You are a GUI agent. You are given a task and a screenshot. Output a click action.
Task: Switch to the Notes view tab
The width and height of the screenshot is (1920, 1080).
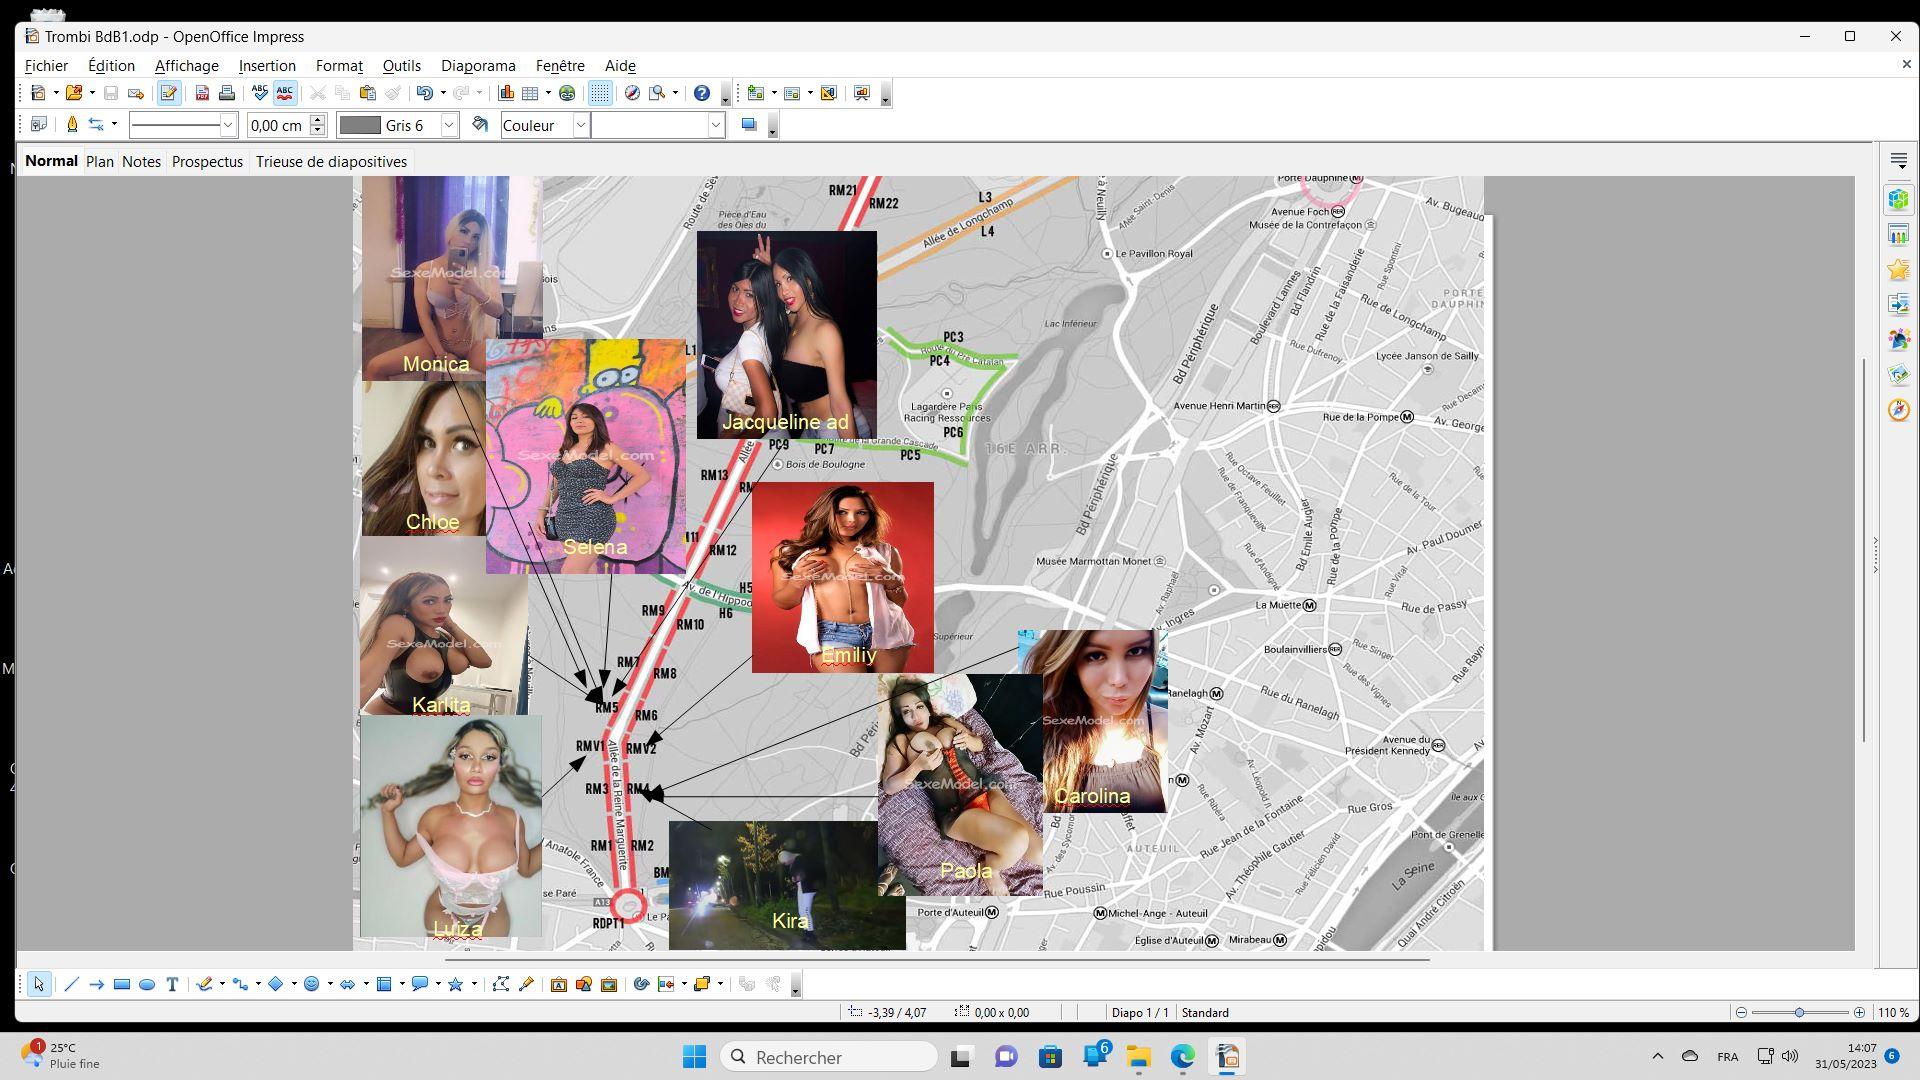pyautogui.click(x=141, y=162)
